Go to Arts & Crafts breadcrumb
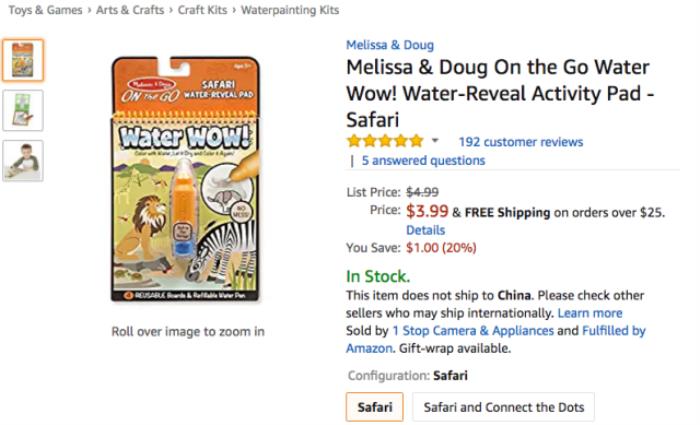The image size is (700, 425). [131, 10]
